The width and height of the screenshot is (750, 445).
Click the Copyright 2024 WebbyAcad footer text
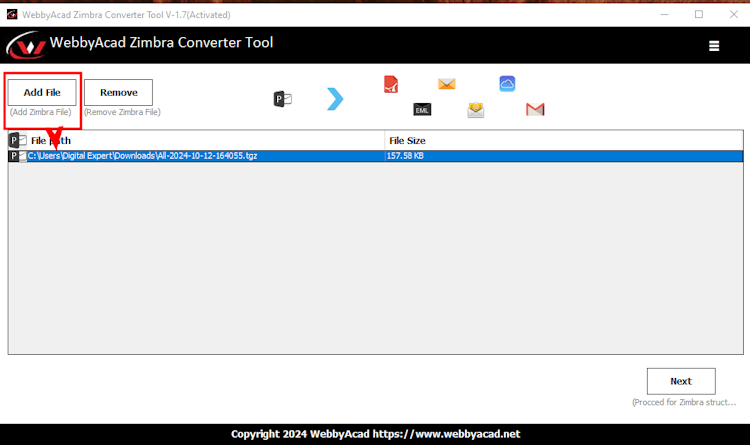(x=375, y=434)
